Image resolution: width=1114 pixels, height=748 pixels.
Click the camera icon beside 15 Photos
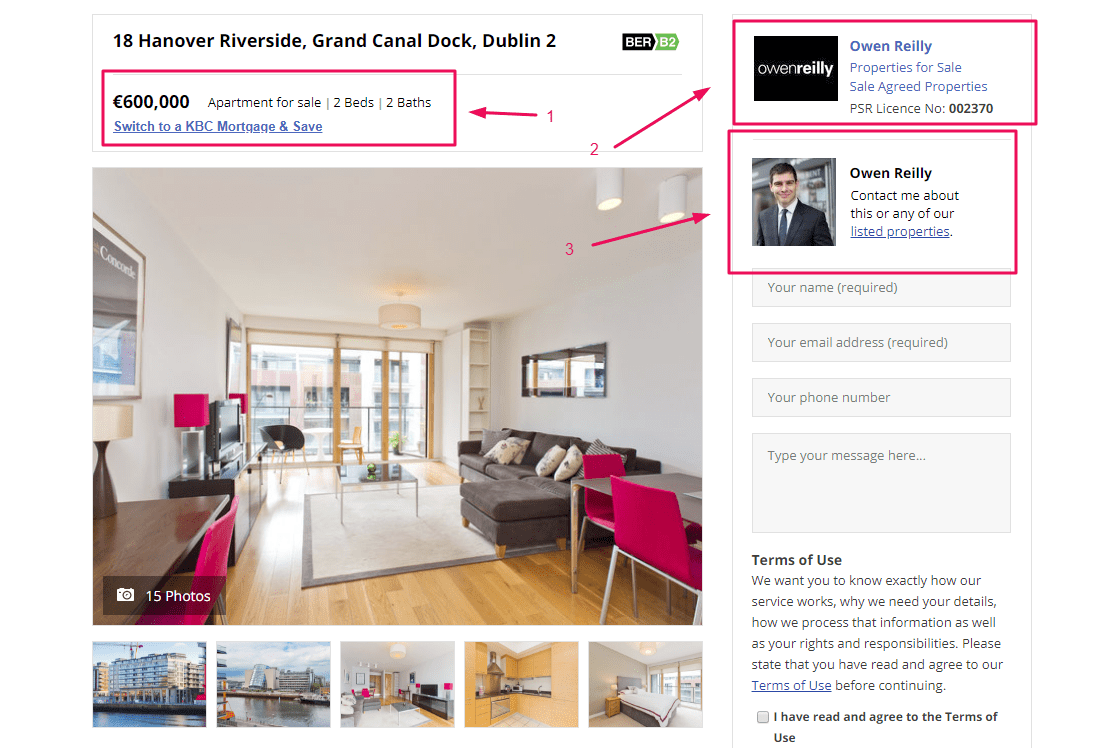126,595
